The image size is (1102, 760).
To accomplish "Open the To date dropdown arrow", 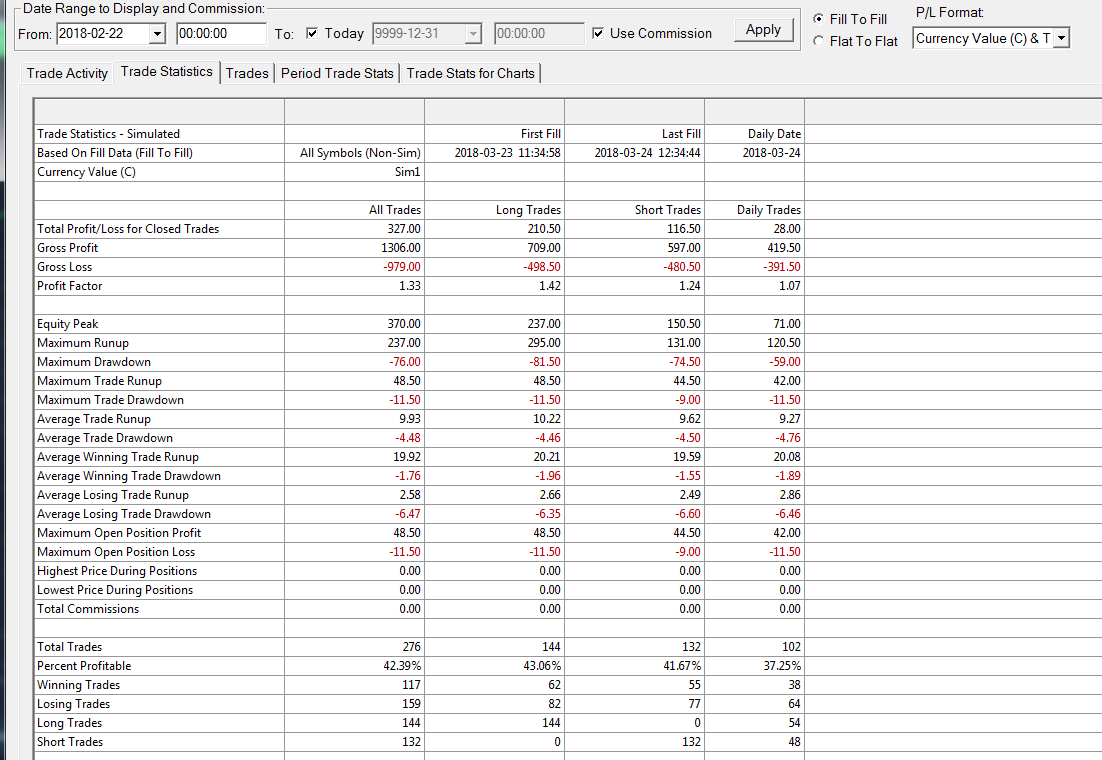I will [473, 34].
